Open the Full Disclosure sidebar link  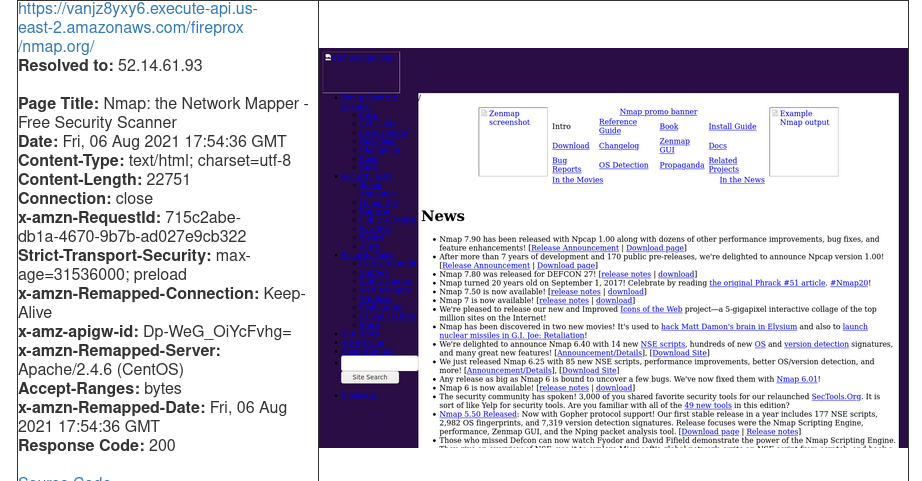pos(388,220)
